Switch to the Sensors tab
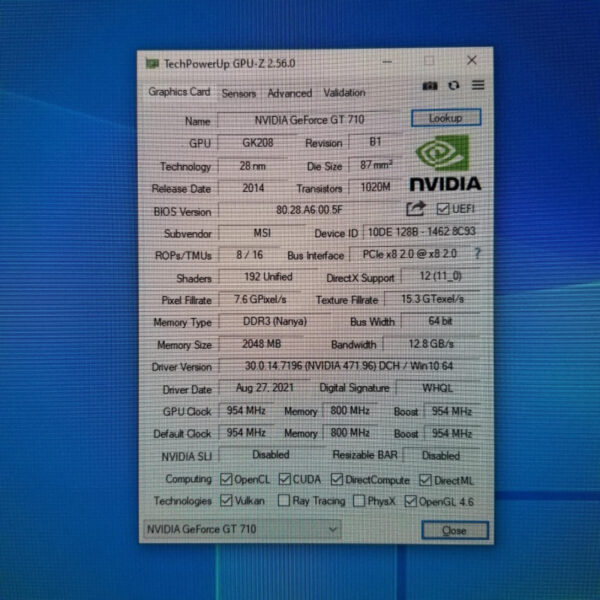The width and height of the screenshot is (600, 600). point(239,93)
